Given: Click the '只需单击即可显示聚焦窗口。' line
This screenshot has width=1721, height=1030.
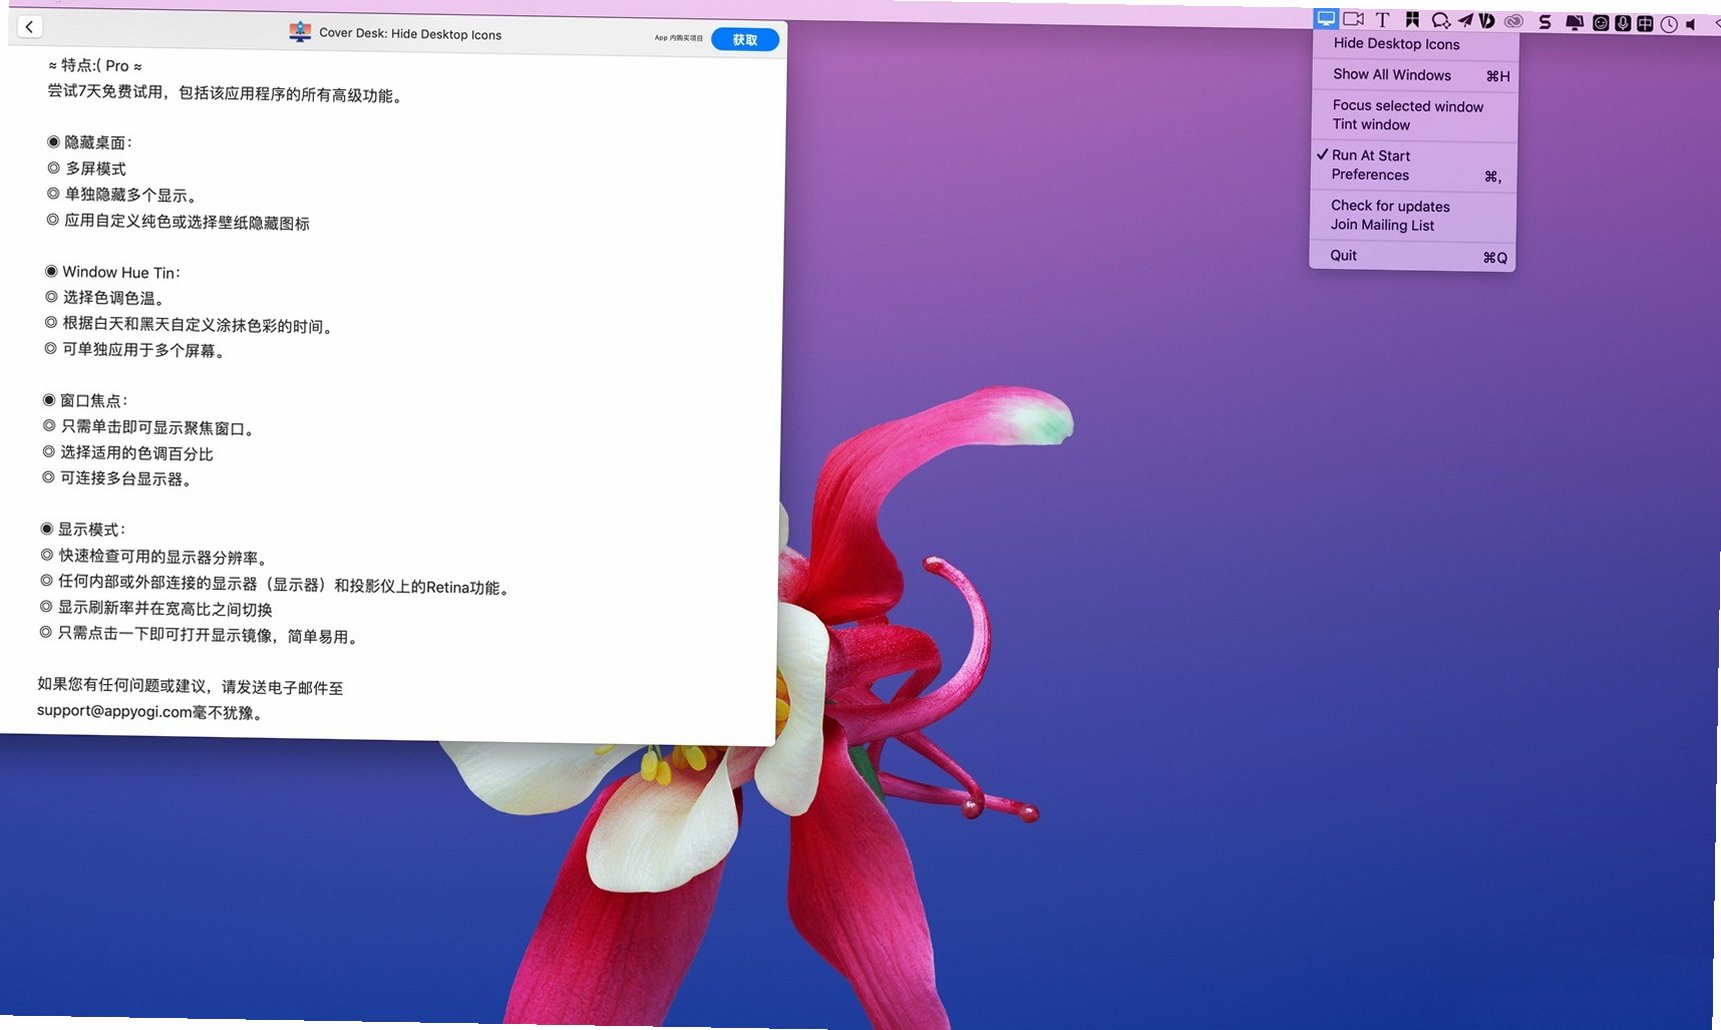Looking at the screenshot, I should click(150, 428).
